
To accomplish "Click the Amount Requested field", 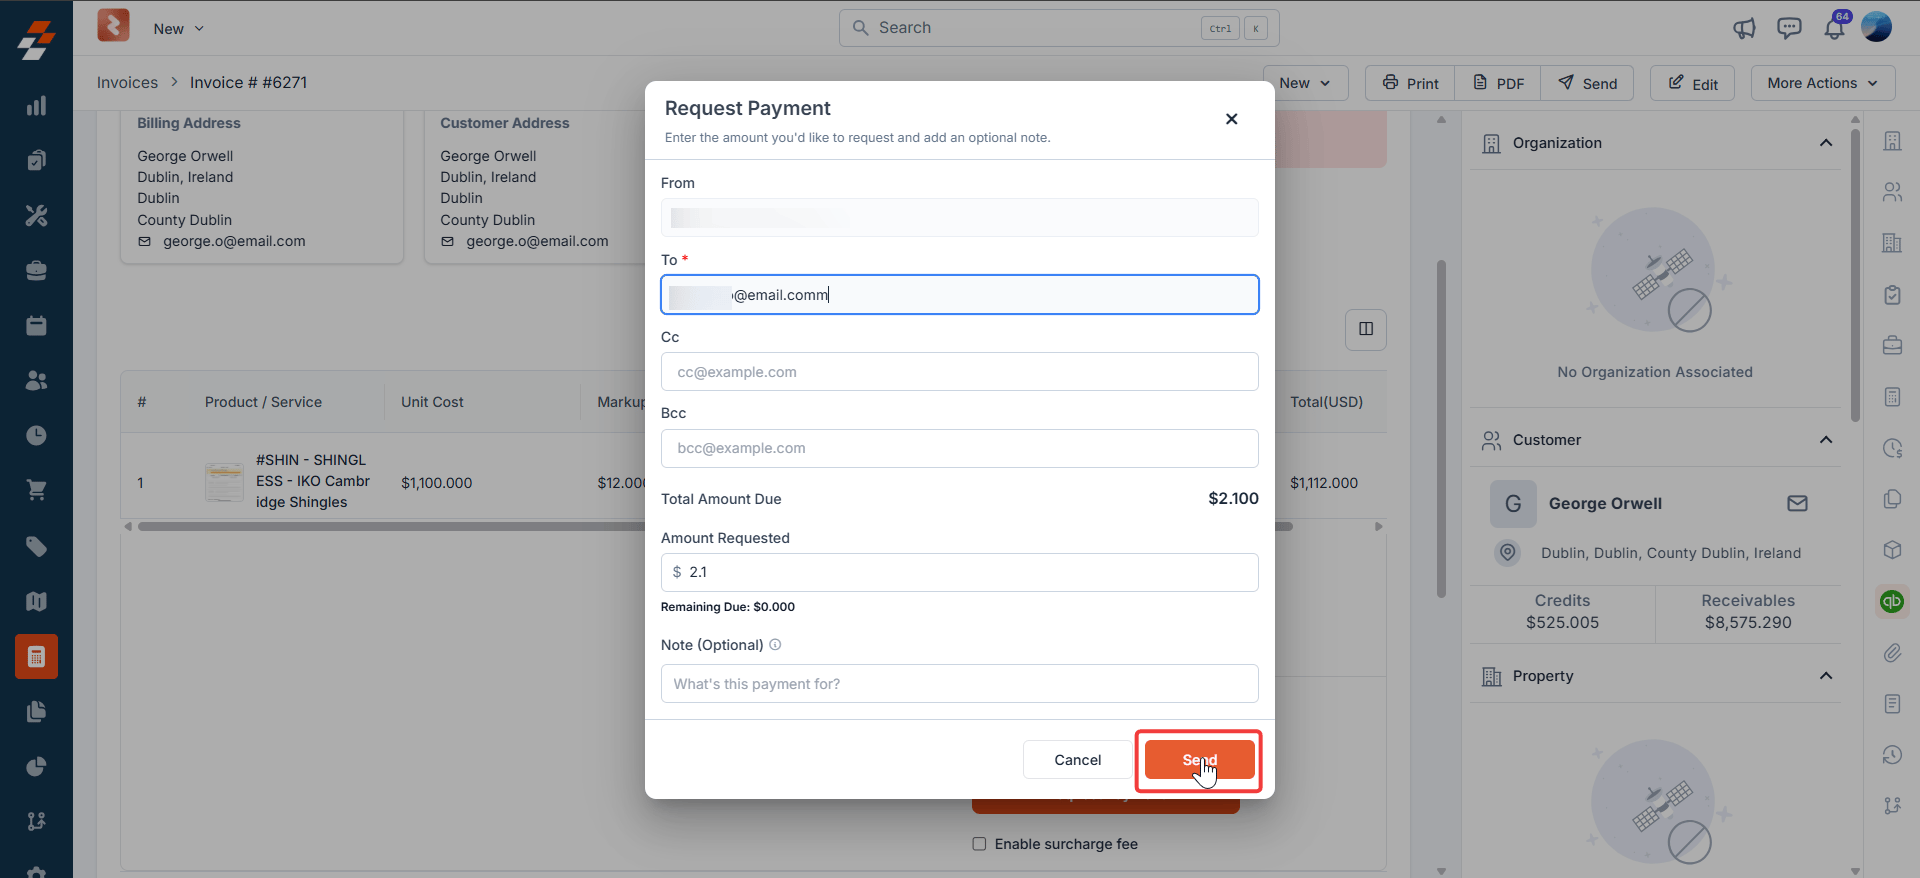I will click(x=959, y=572).
